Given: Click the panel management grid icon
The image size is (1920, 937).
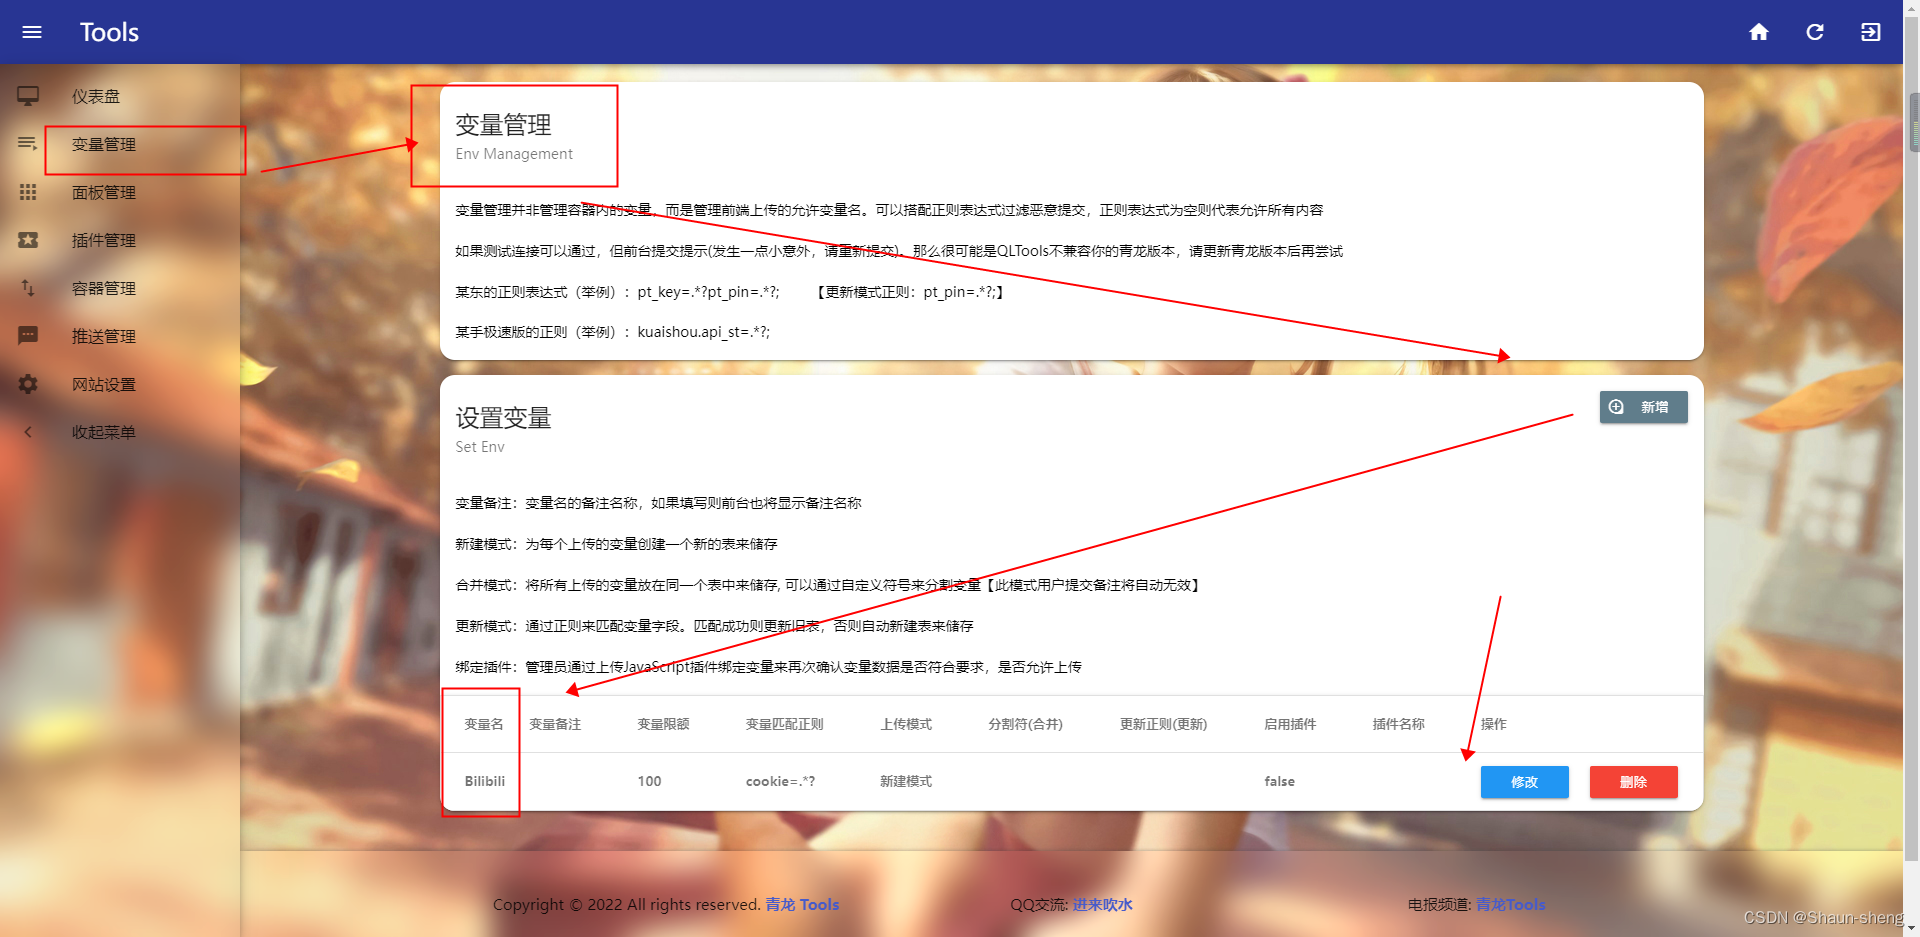Looking at the screenshot, I should [x=28, y=192].
